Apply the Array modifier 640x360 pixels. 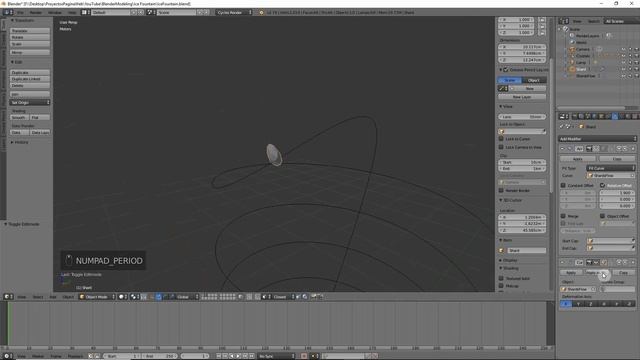pyautogui.click(x=578, y=158)
